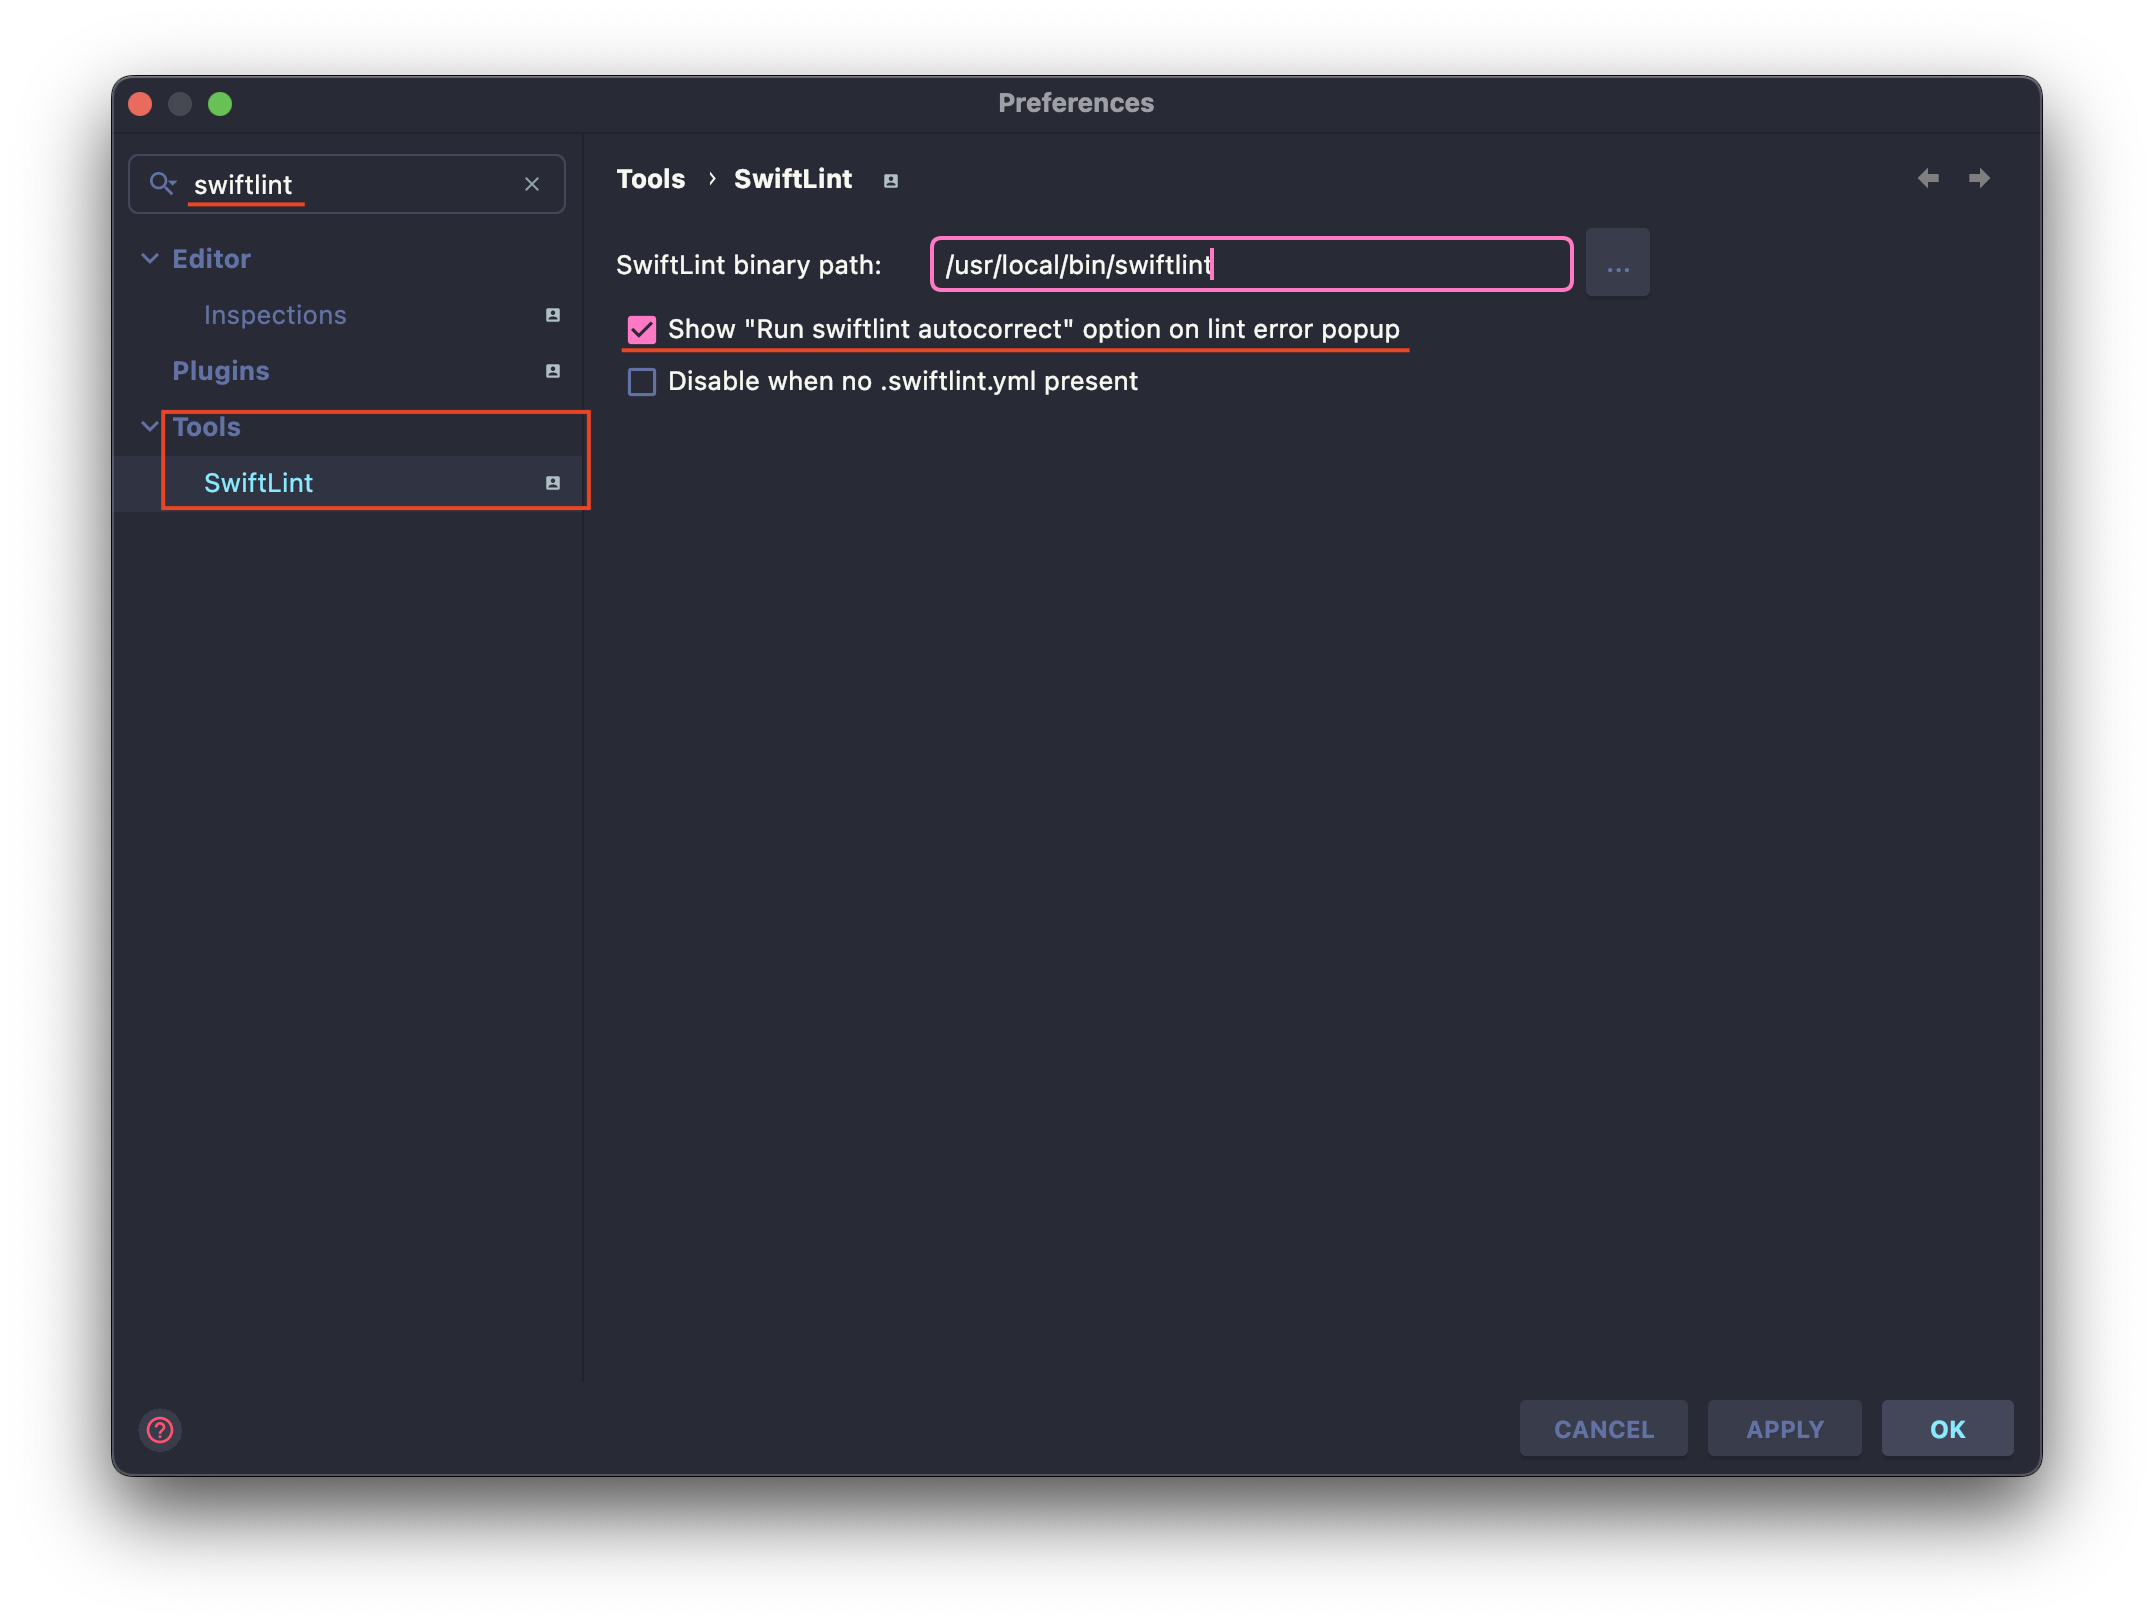Collapse the Editor tree section

click(150, 259)
